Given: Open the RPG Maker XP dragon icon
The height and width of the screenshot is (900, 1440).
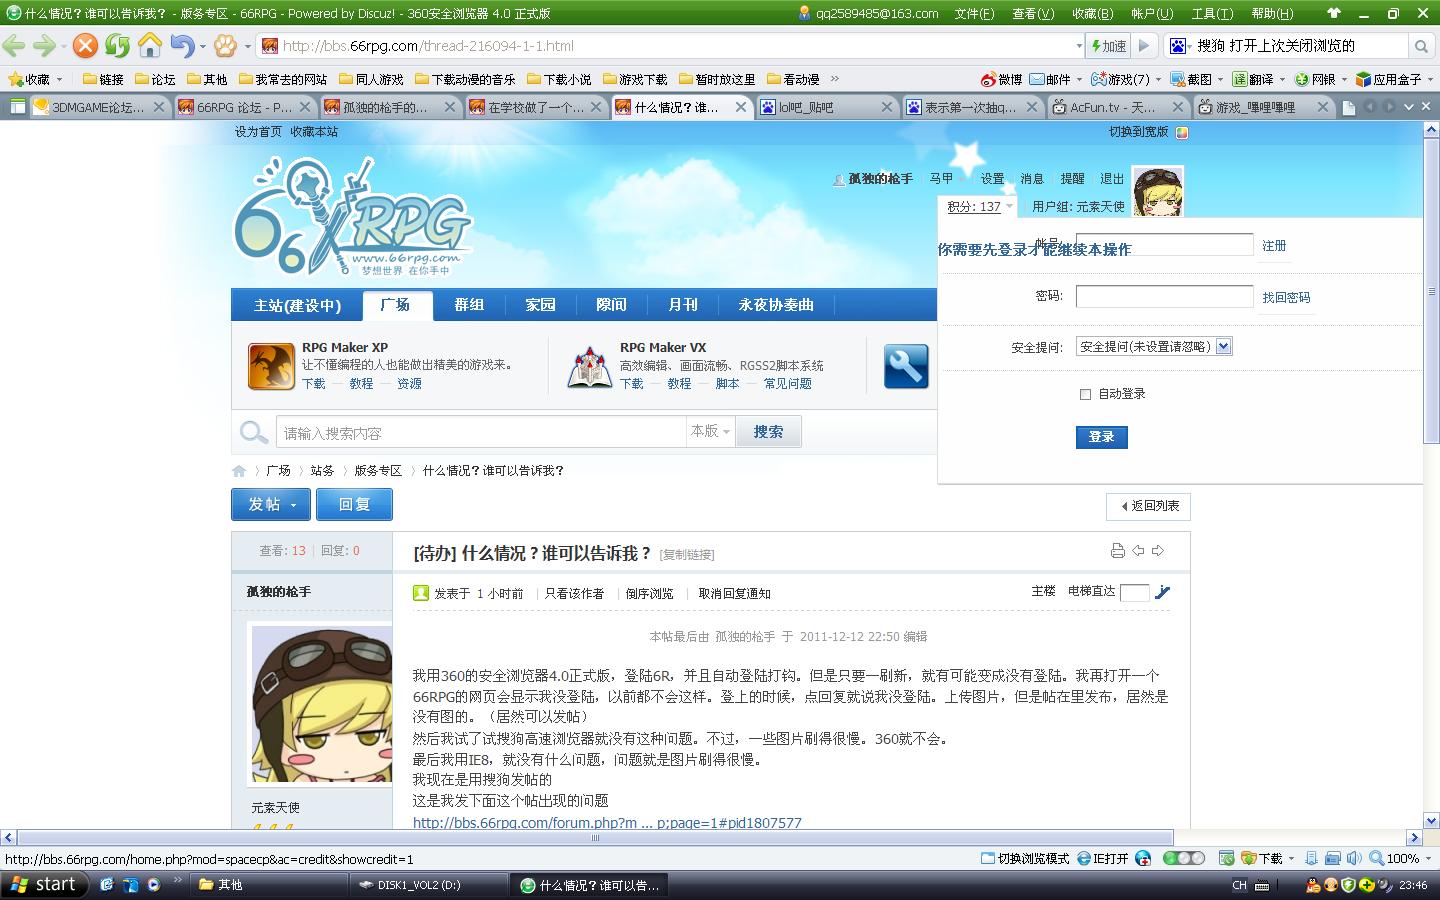Looking at the screenshot, I should click(271, 366).
